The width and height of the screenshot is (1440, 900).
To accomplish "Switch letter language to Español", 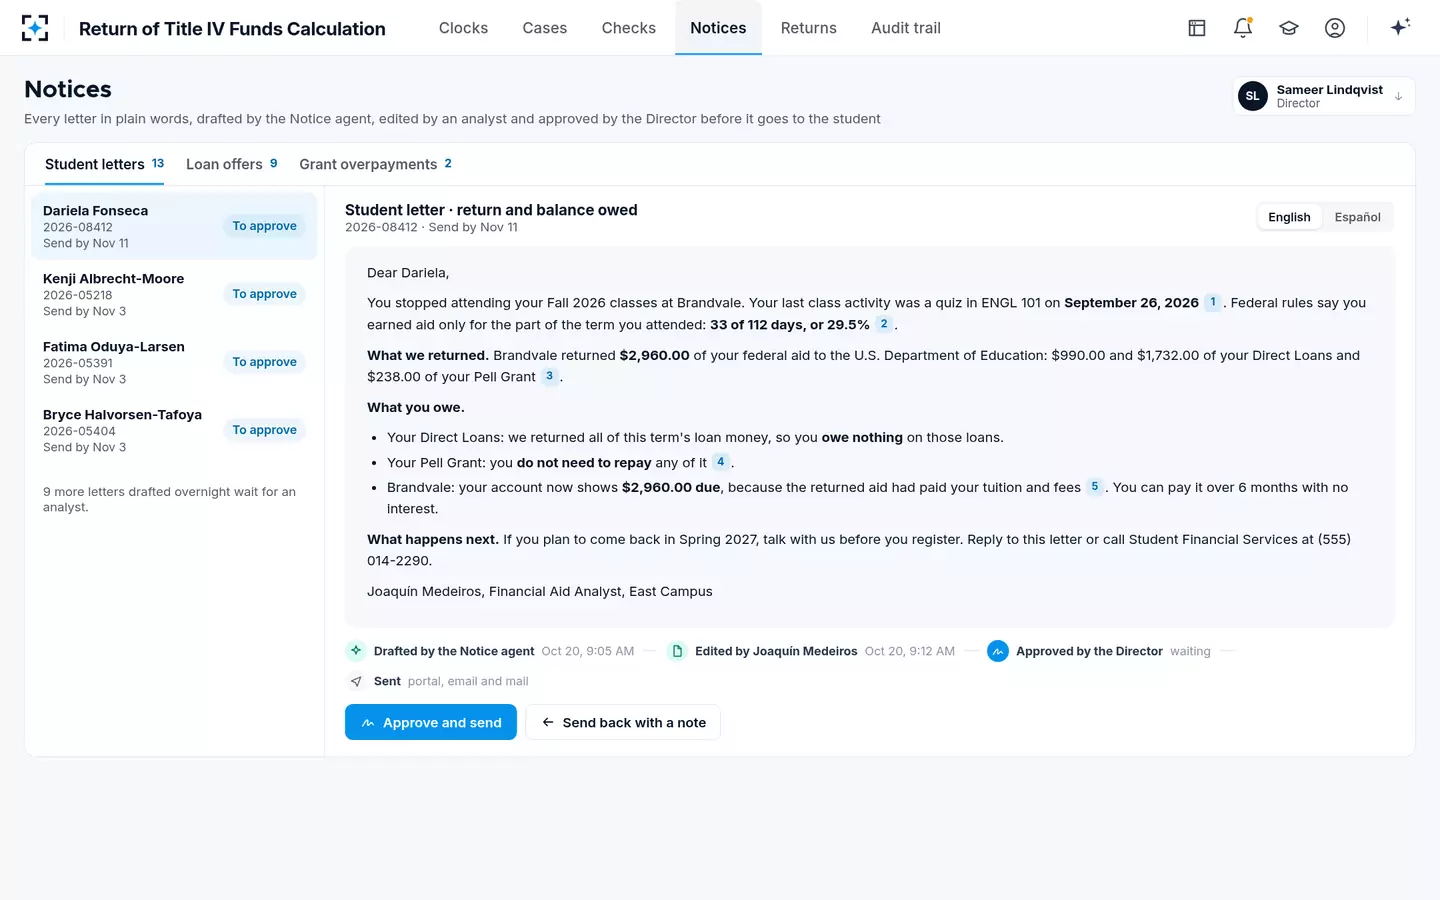I will [x=1357, y=217].
